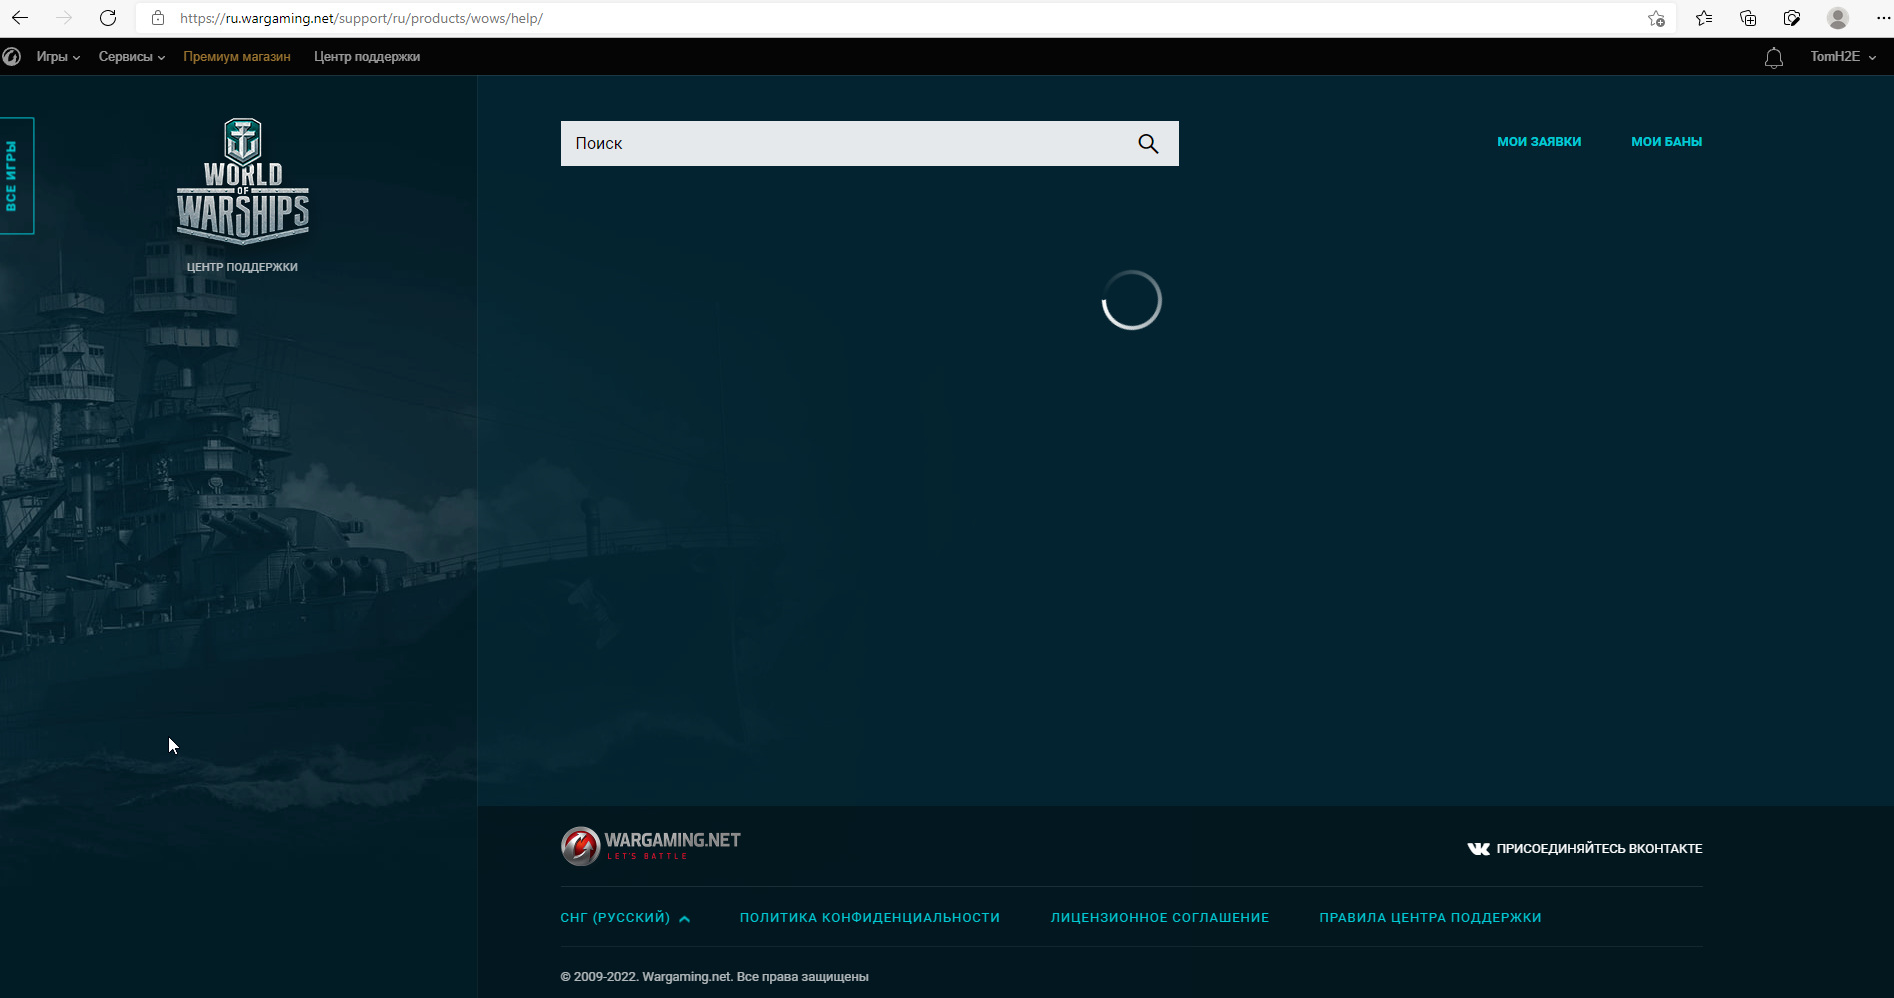Click Присоединяйтесь ВКонтакте link
Image resolution: width=1894 pixels, height=998 pixels.
point(1585,849)
